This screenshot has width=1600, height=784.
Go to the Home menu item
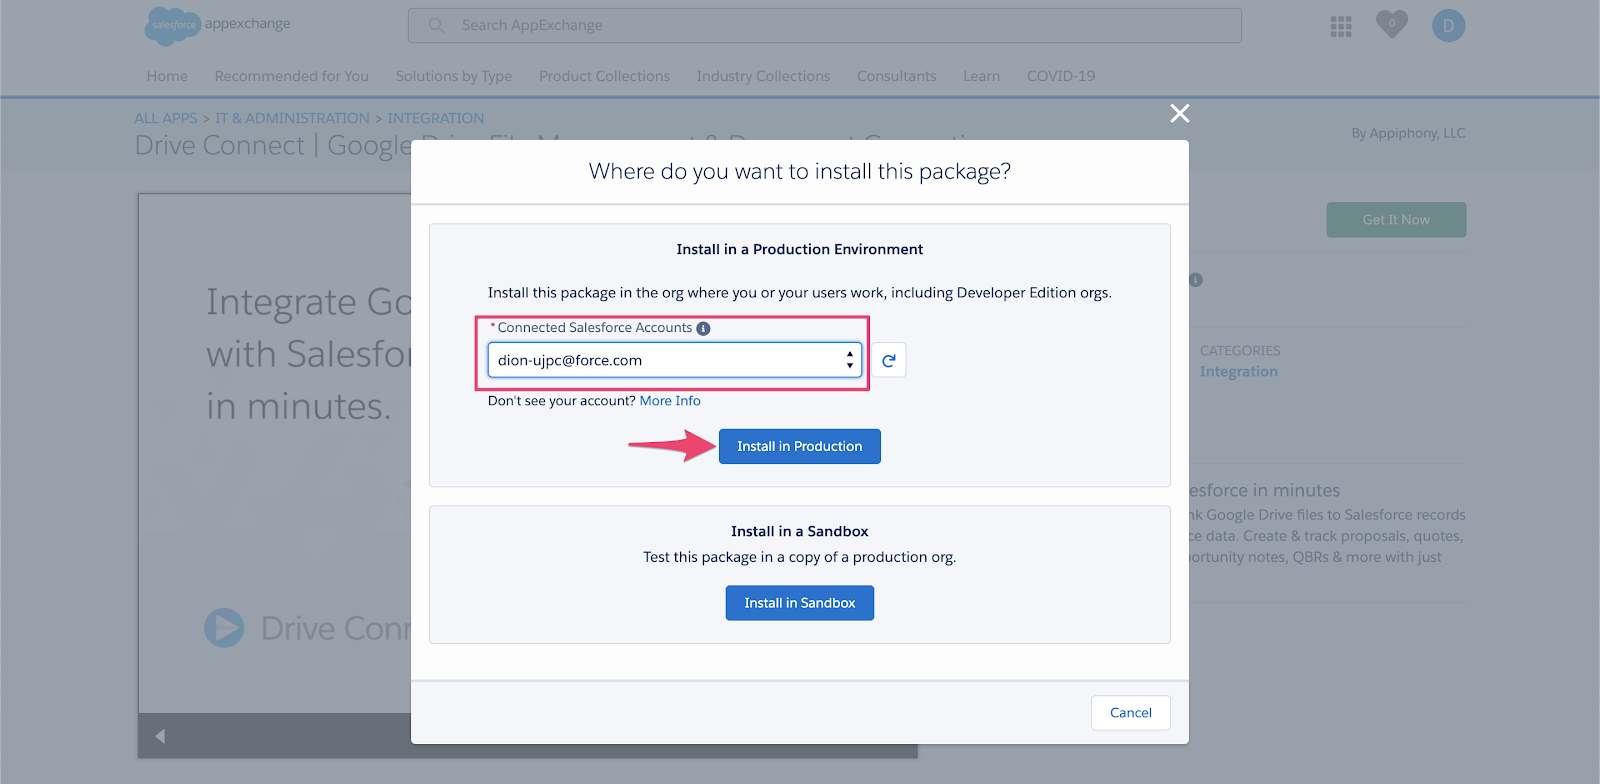click(167, 76)
